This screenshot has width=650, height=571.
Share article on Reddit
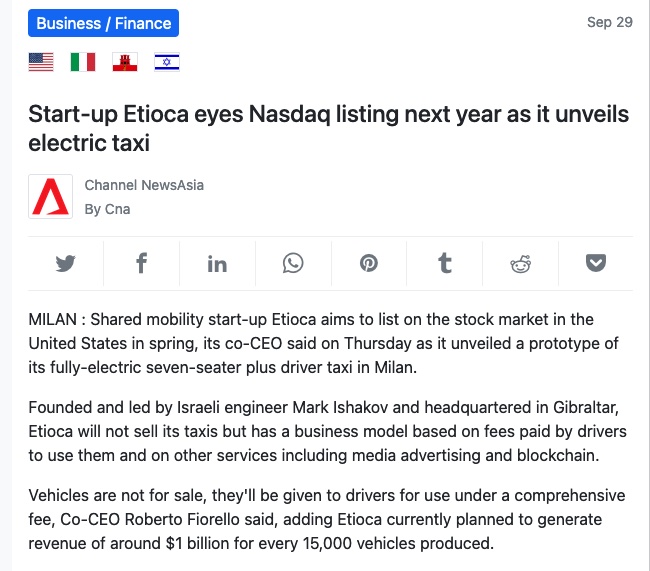[521, 264]
